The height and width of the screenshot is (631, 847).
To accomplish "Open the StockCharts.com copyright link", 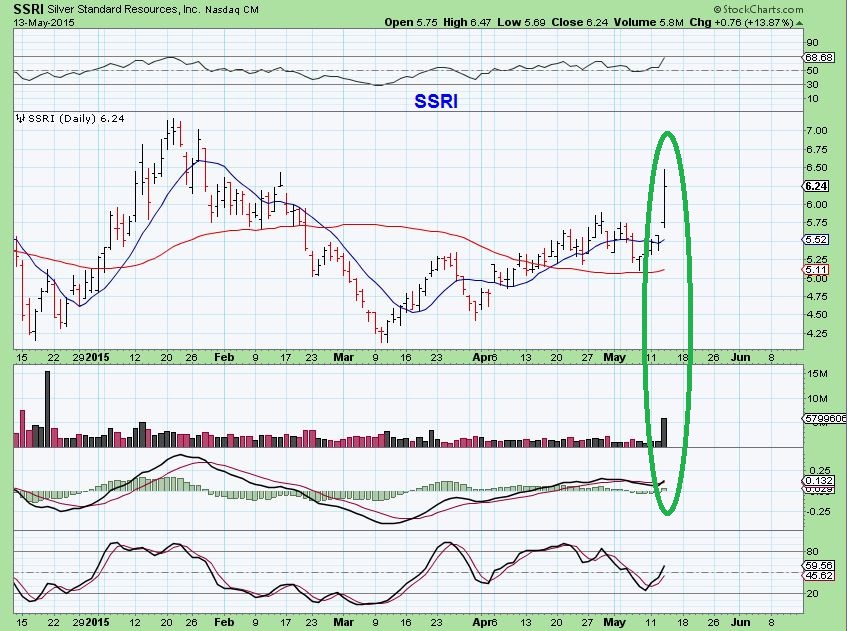I will point(758,9).
